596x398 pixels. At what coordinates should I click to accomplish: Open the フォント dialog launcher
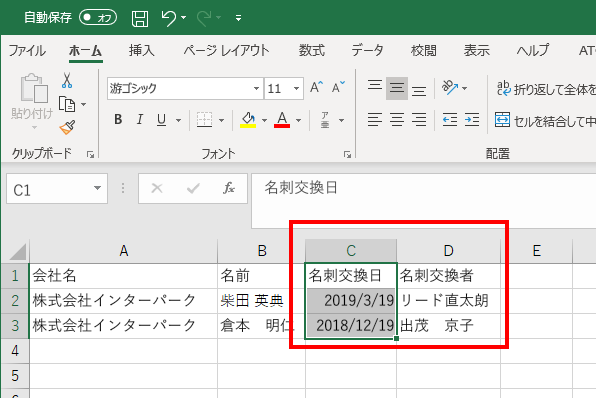click(347, 154)
